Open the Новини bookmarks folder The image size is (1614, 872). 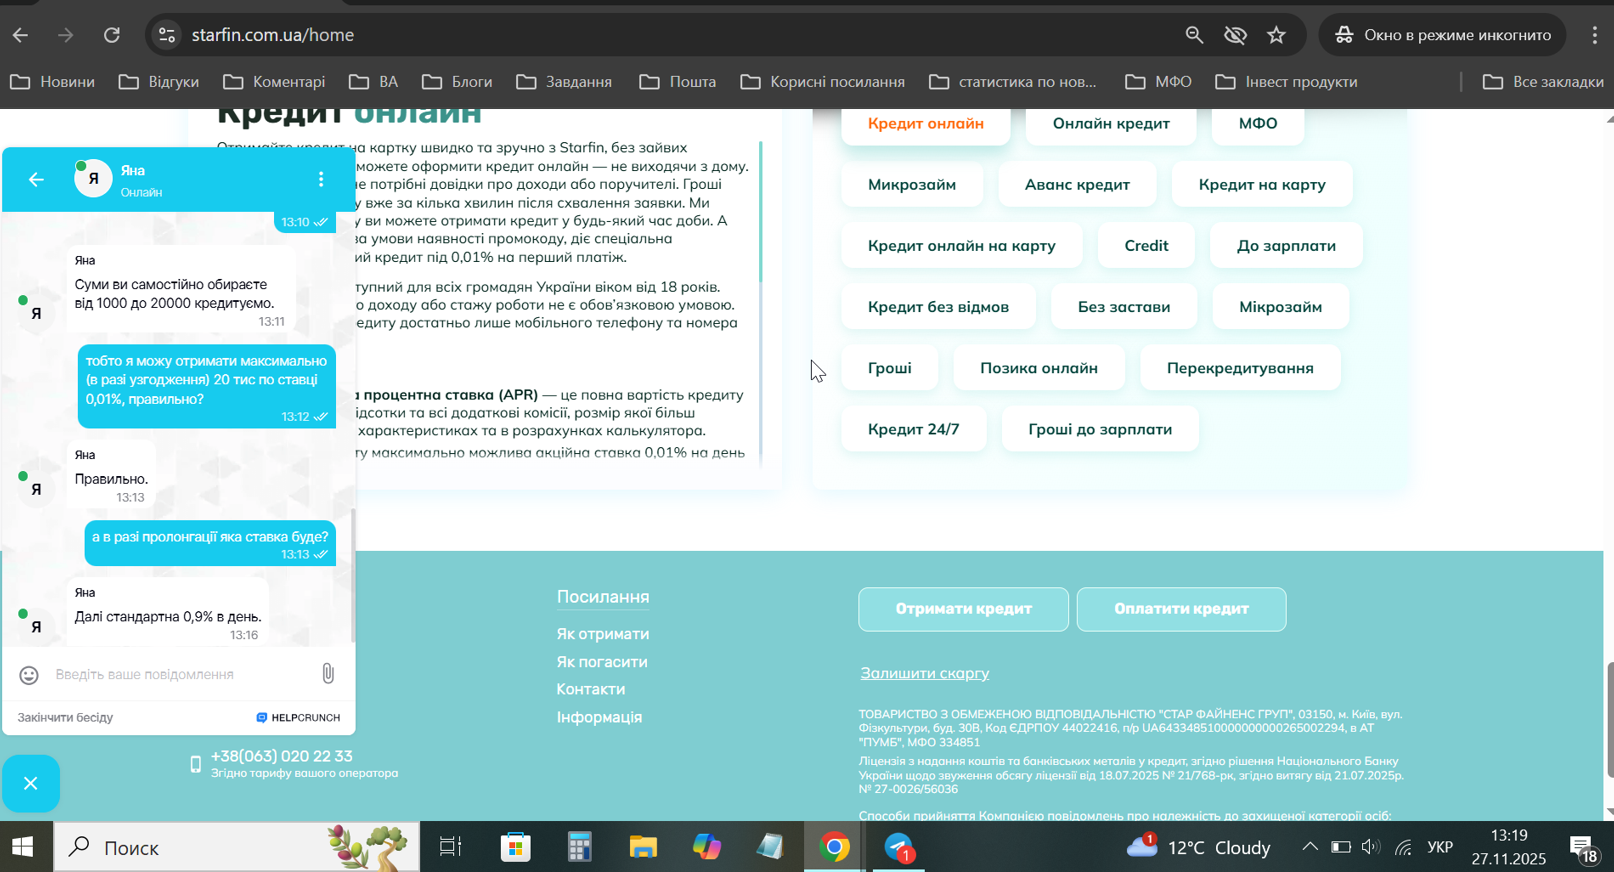(x=53, y=82)
